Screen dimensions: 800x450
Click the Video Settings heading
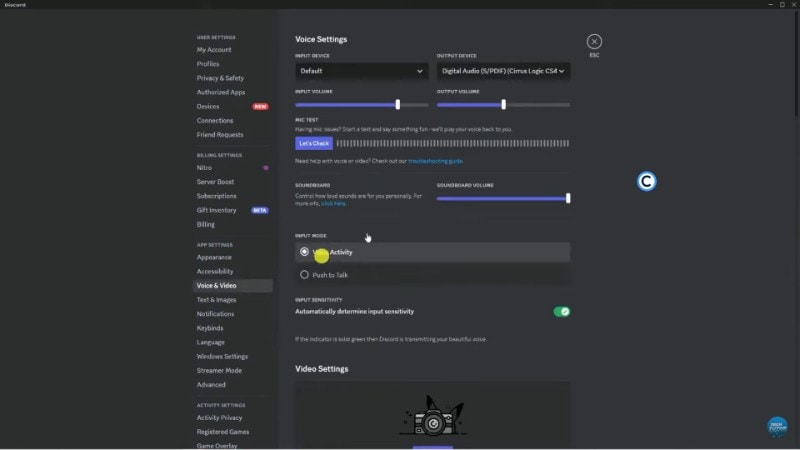pyautogui.click(x=321, y=369)
